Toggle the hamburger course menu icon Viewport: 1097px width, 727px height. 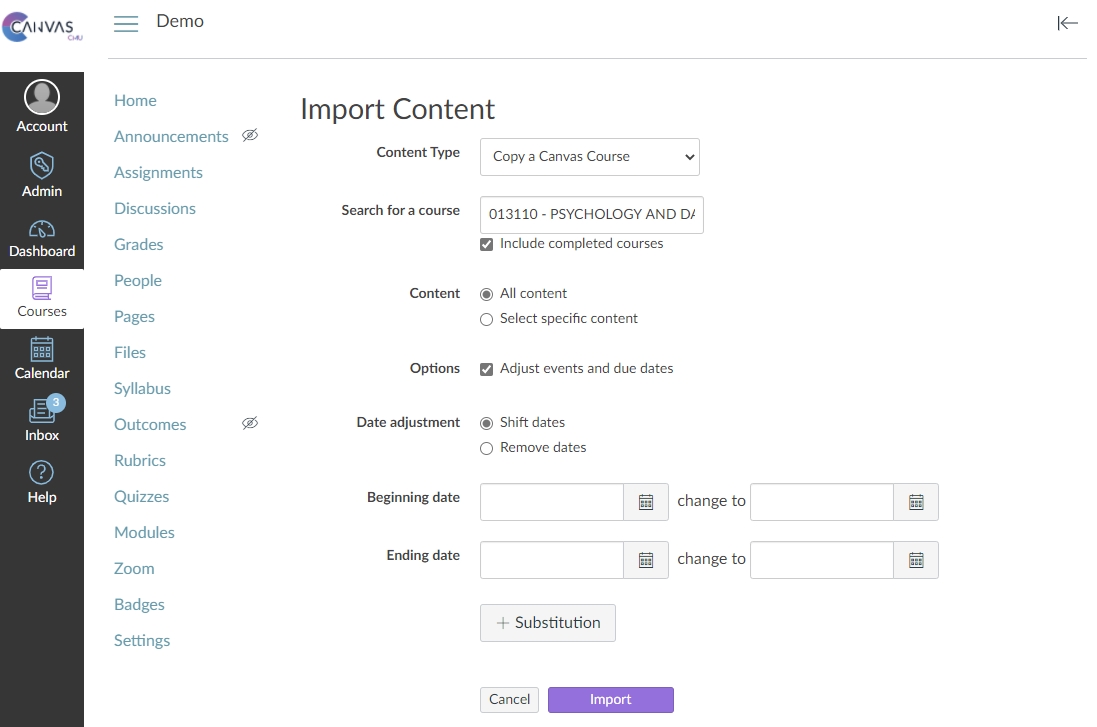pos(126,24)
